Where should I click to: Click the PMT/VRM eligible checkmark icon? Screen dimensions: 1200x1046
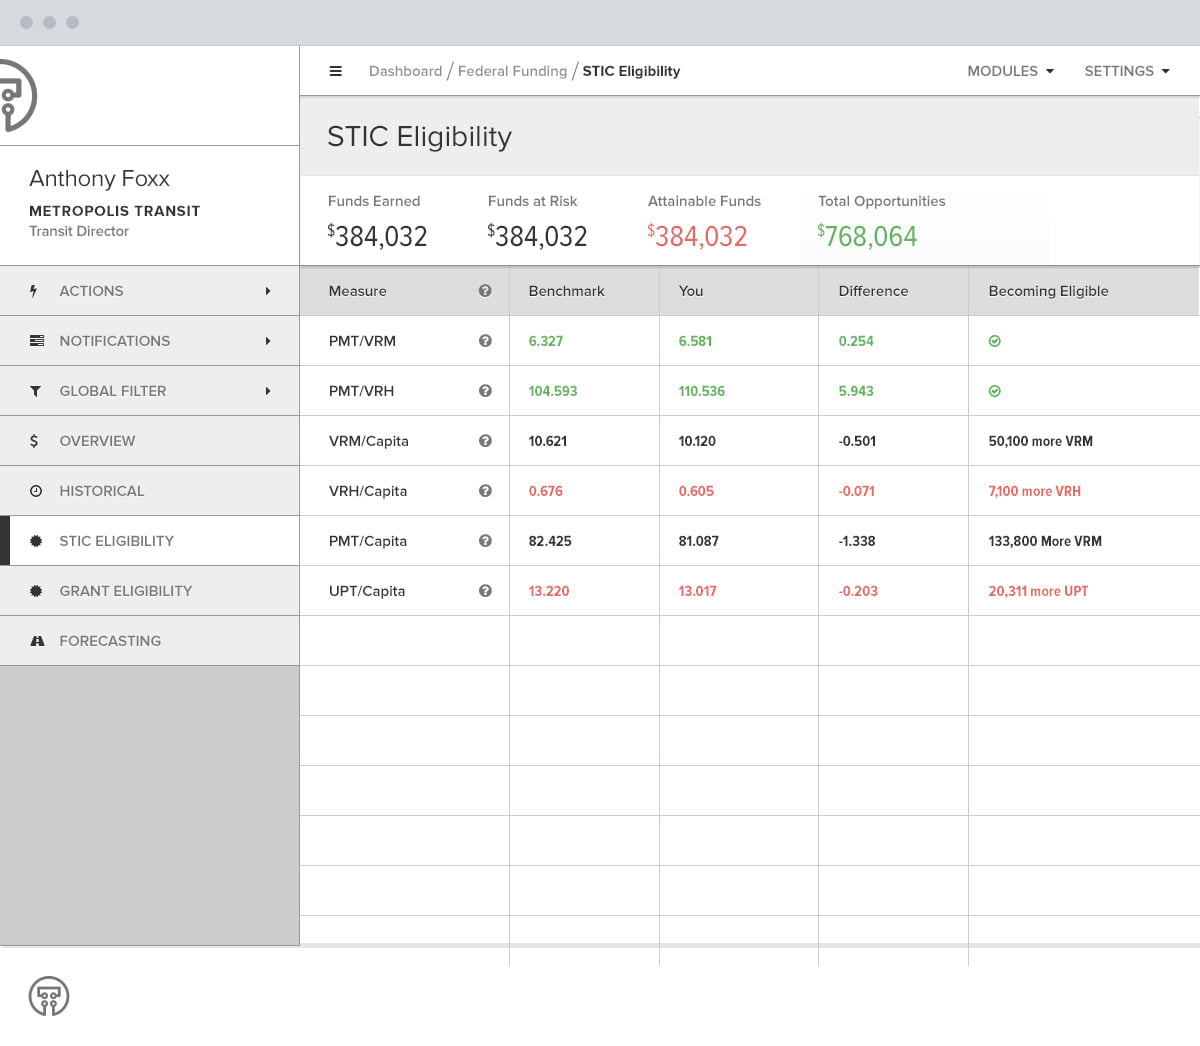click(x=995, y=341)
